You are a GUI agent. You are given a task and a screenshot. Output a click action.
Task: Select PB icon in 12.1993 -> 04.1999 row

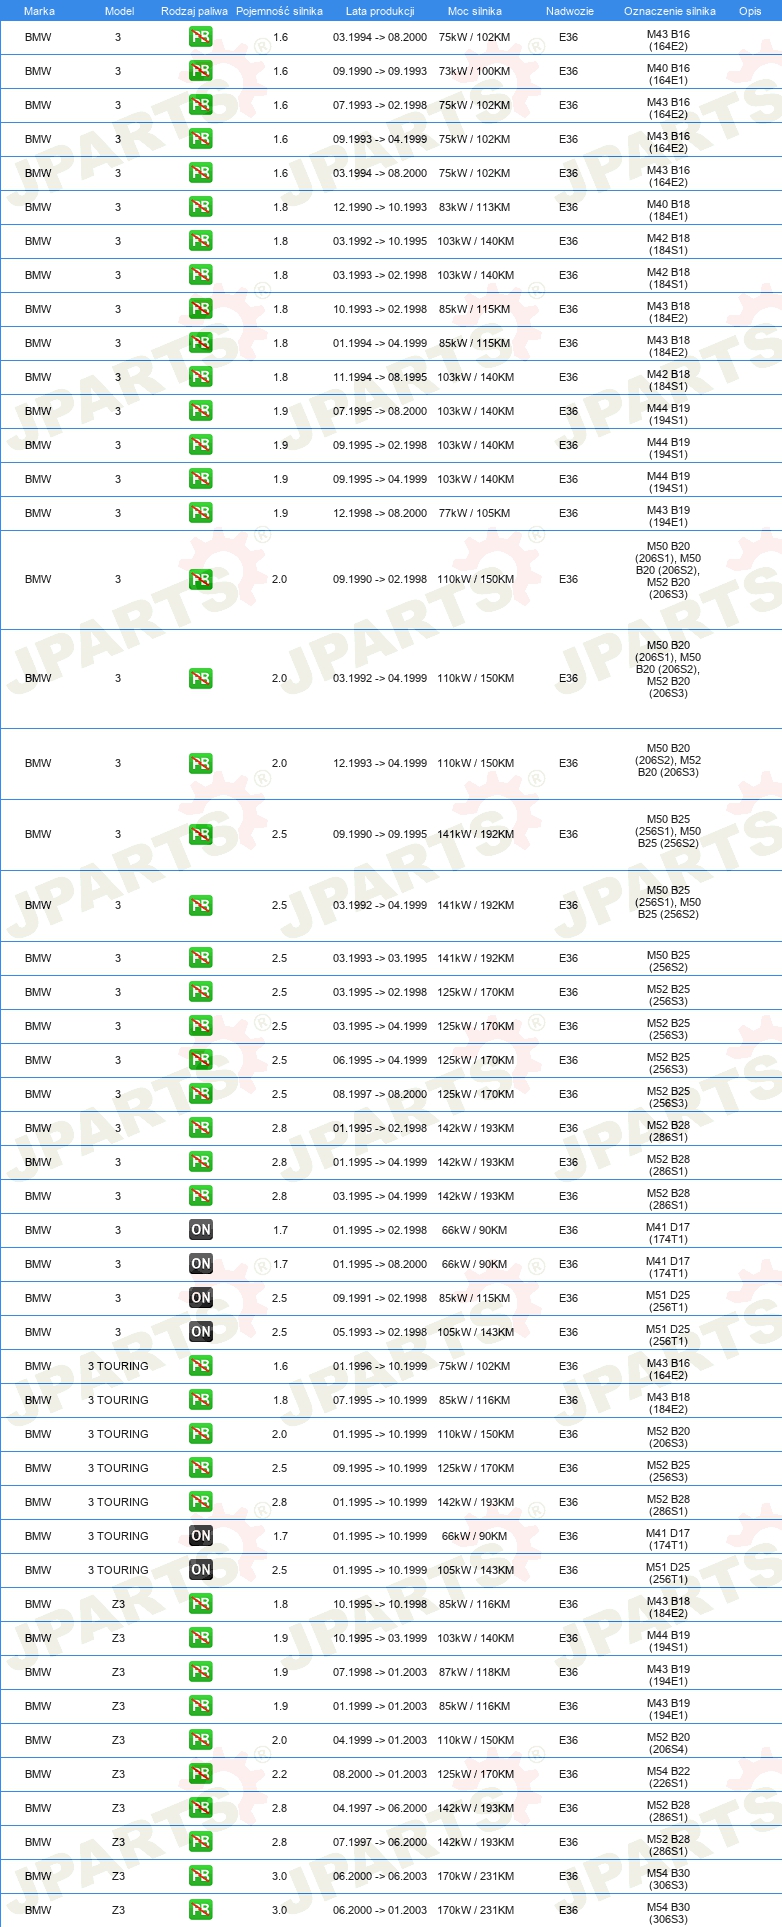tap(201, 763)
